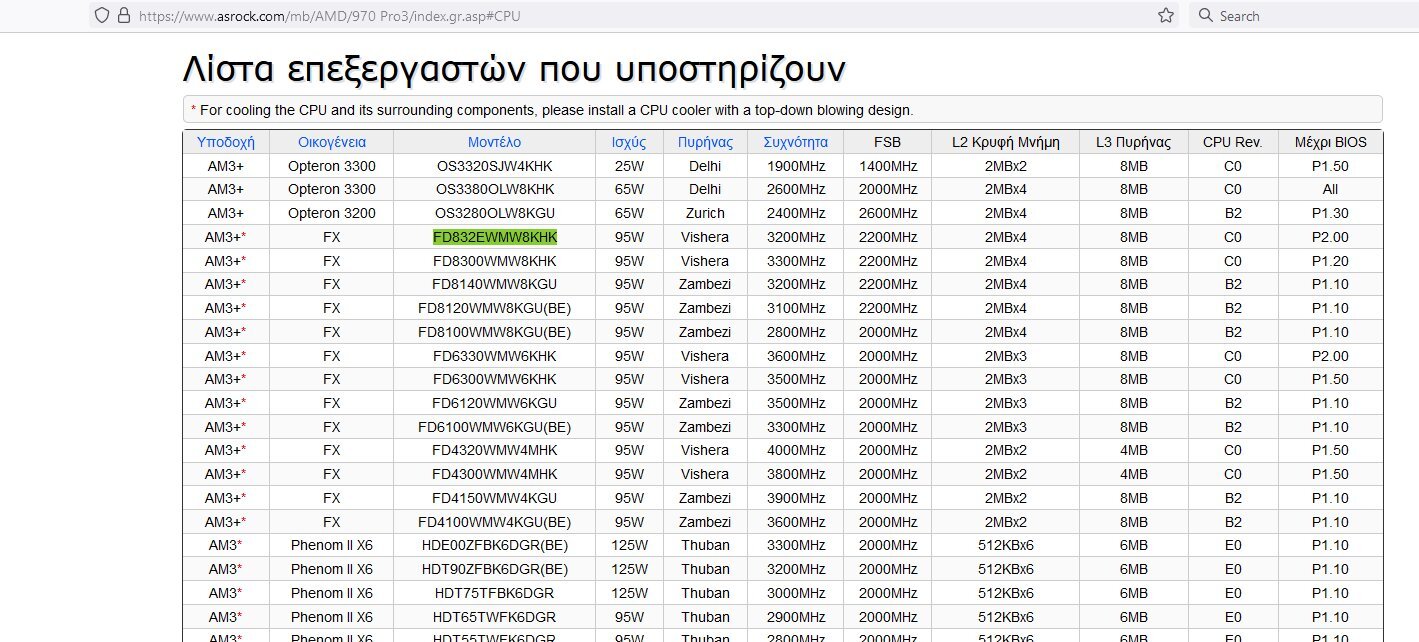
Task: Select the highlighted FD832EWMW8KHK model cell
Action: (x=495, y=237)
